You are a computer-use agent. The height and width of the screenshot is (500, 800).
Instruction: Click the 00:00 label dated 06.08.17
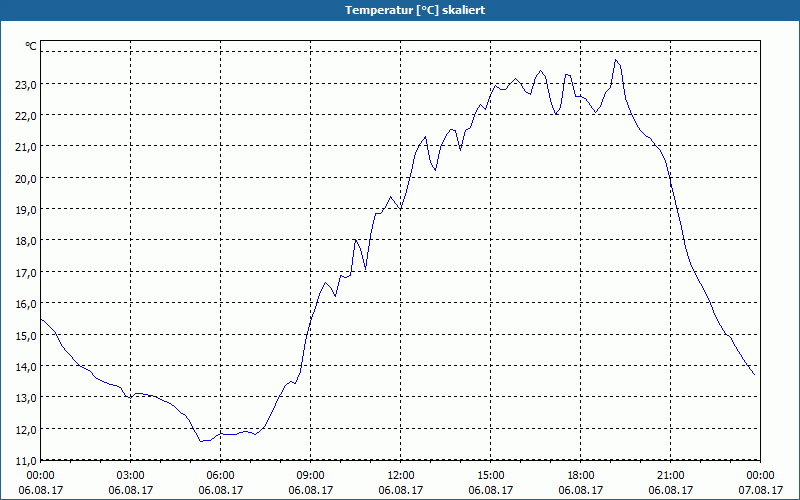41,476
